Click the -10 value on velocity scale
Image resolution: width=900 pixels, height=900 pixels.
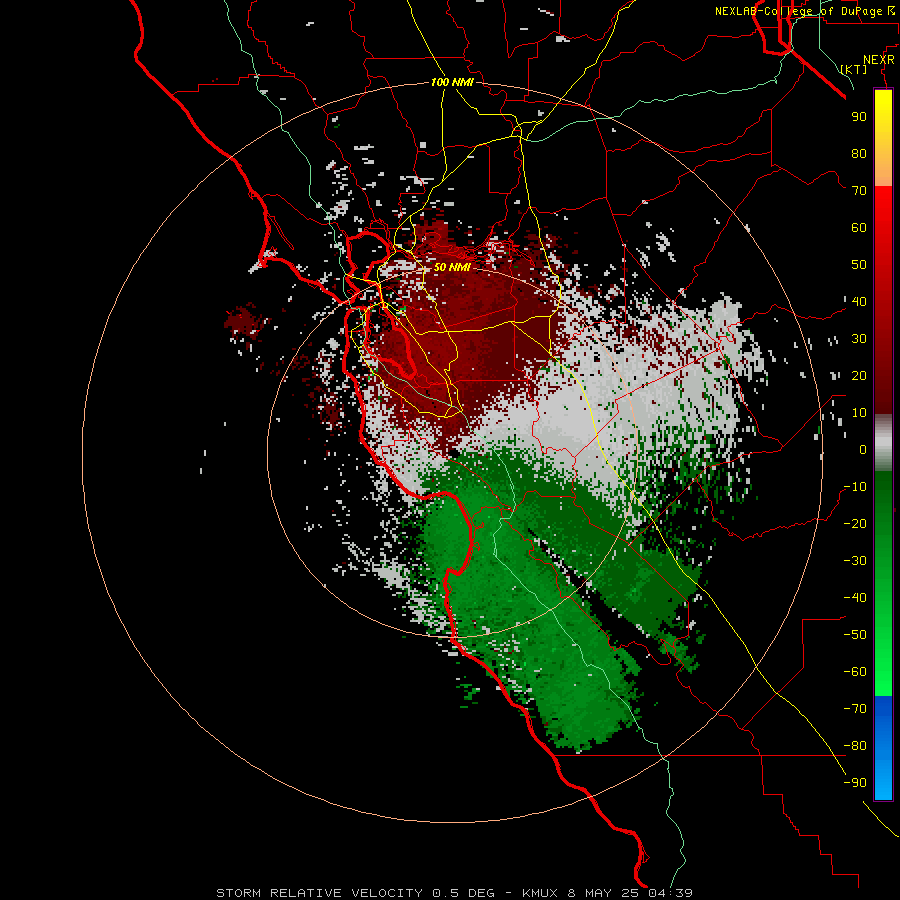(x=855, y=487)
